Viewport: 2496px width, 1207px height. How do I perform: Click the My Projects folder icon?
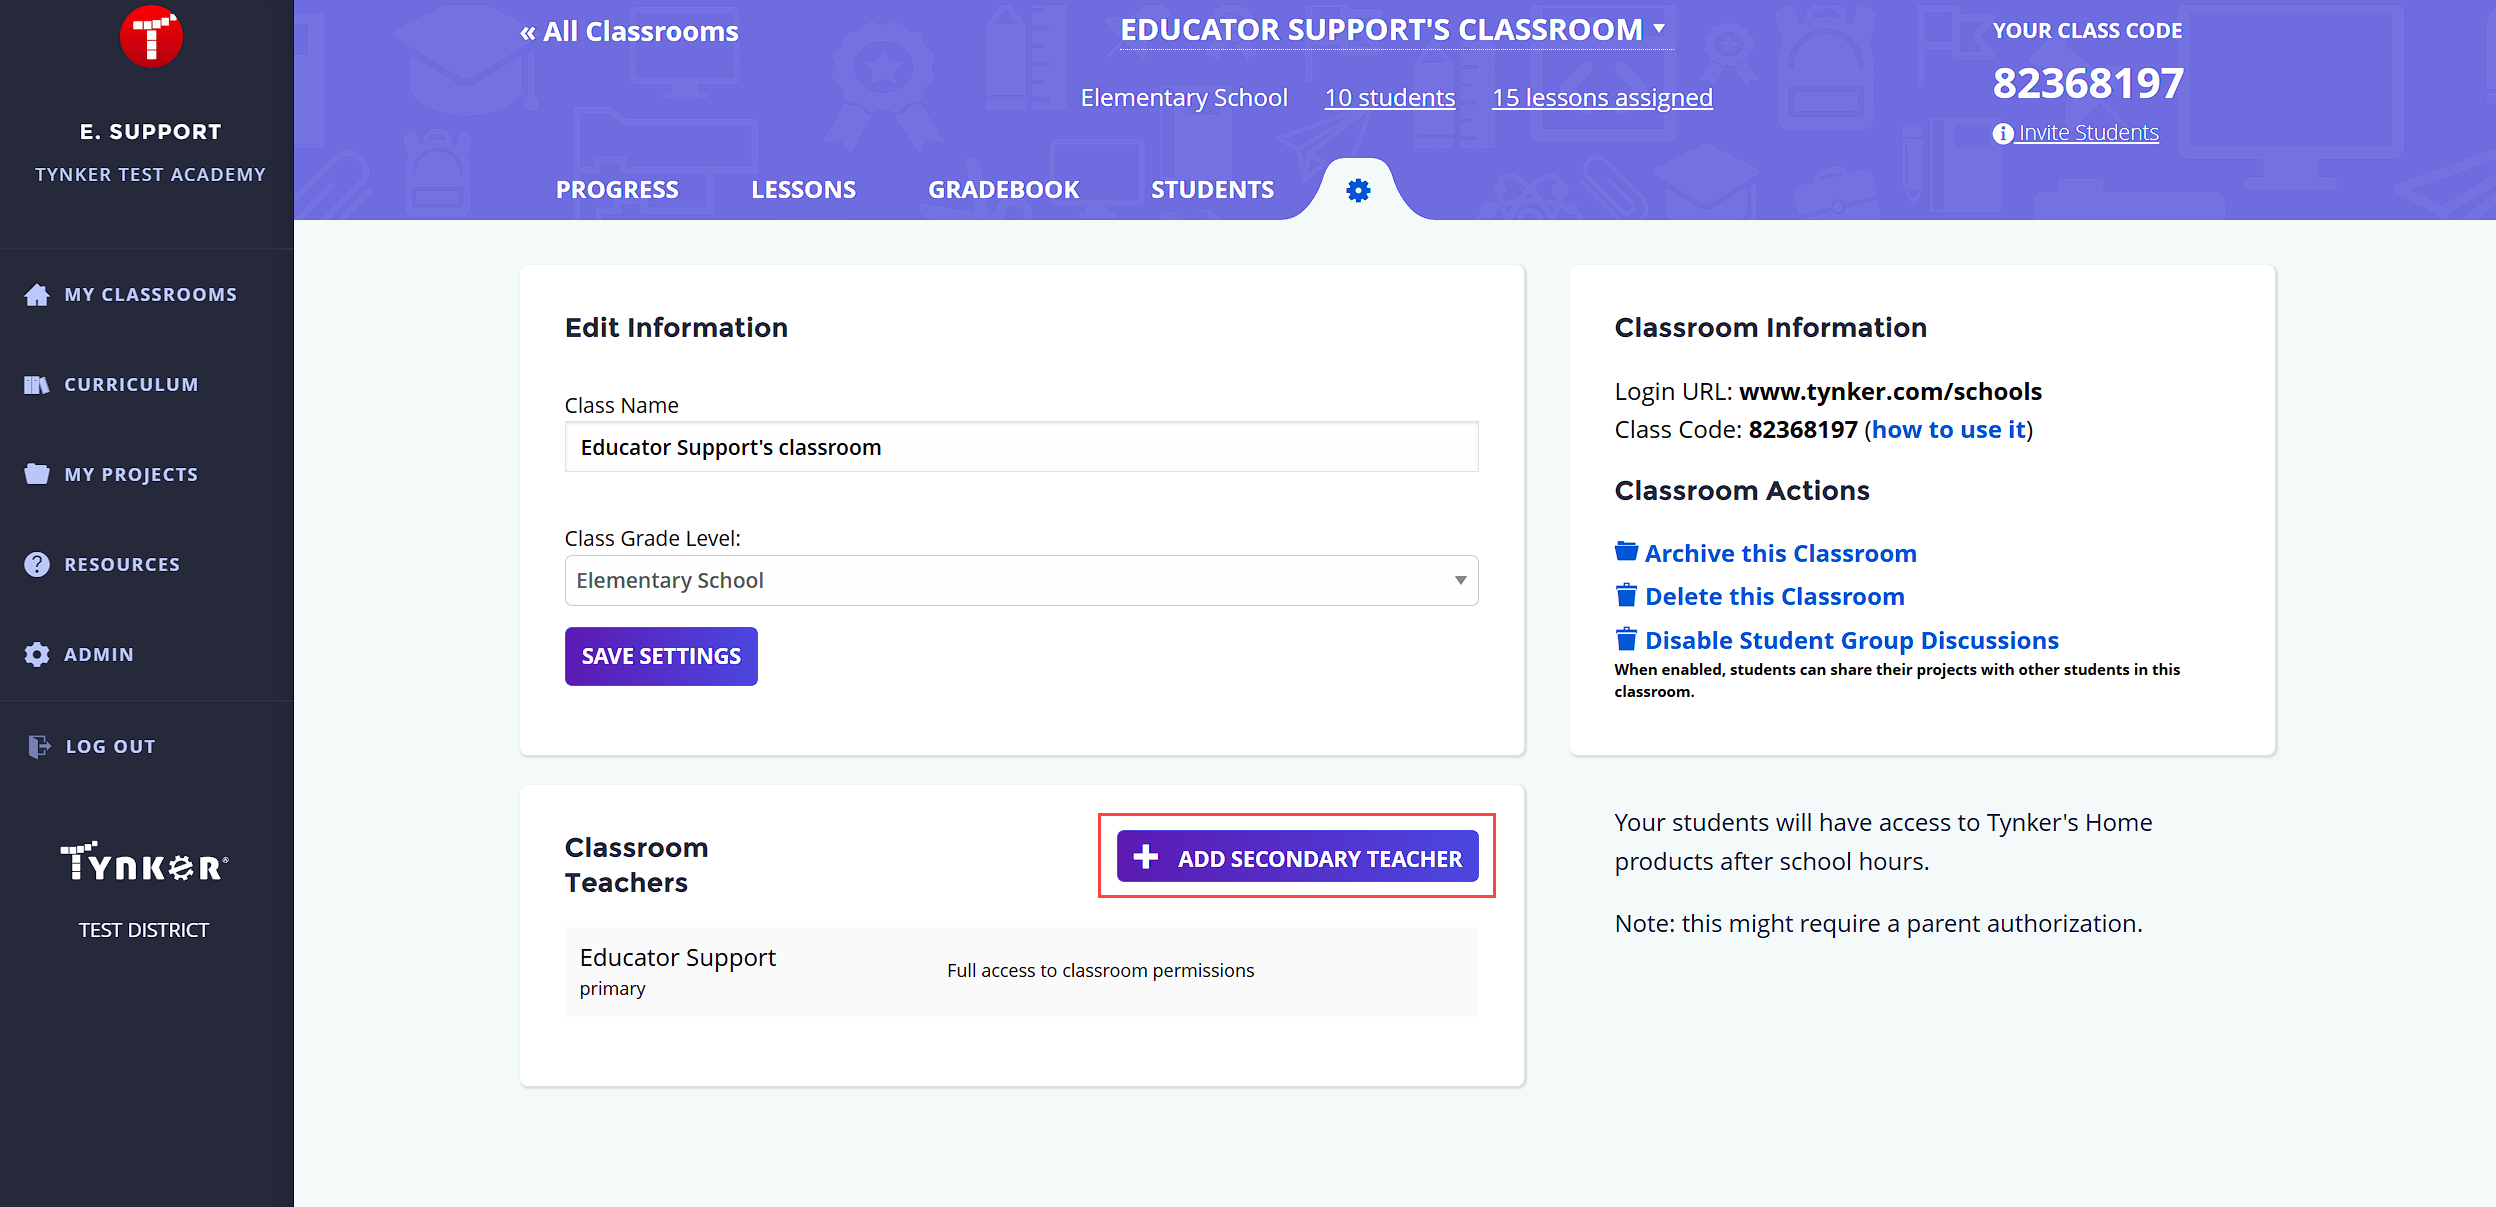point(37,474)
